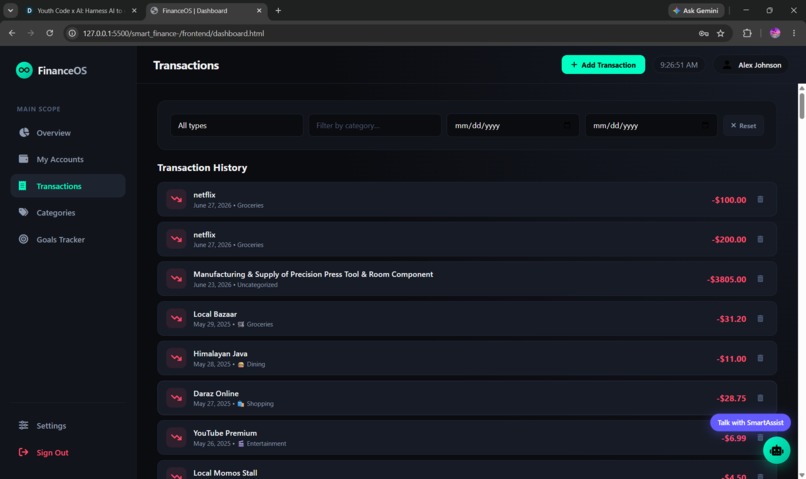The height and width of the screenshot is (479, 806).
Task: Click the -$3805.00 amount
Action: 726,279
